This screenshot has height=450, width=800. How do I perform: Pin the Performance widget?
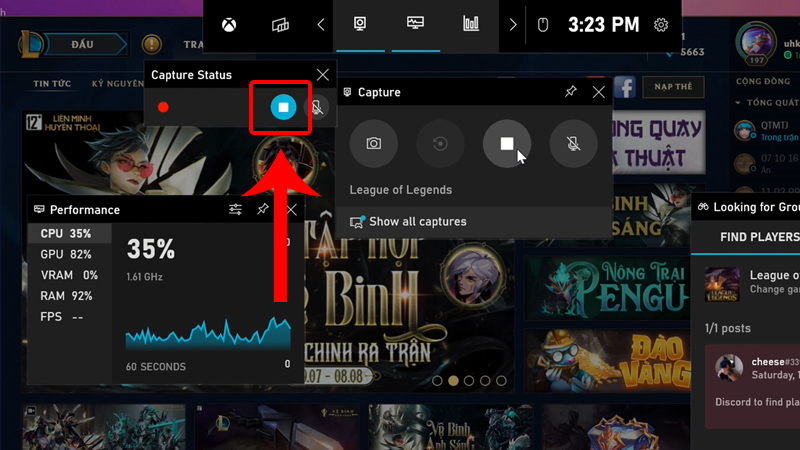click(263, 210)
